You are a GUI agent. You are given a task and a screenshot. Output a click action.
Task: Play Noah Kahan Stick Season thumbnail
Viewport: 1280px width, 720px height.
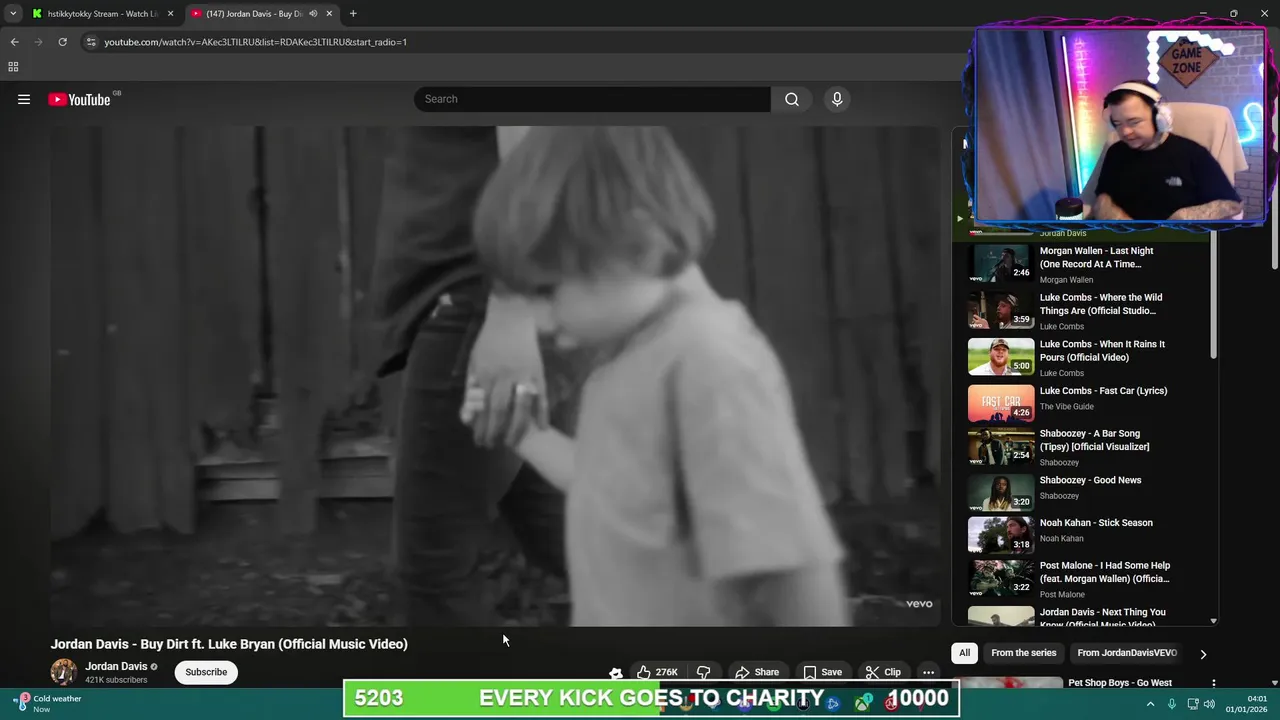pyautogui.click(x=1001, y=535)
